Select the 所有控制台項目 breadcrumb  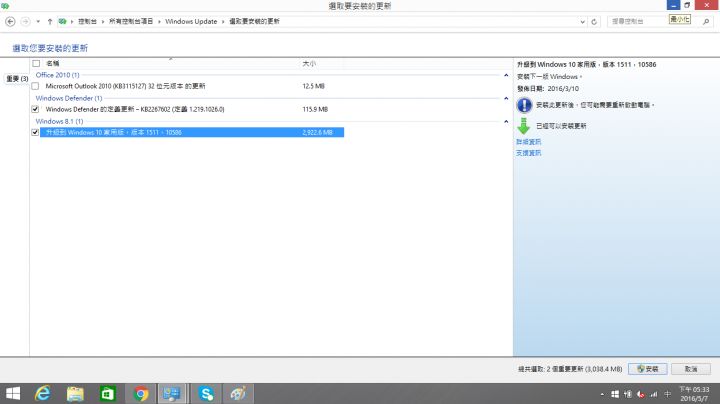(x=131, y=22)
